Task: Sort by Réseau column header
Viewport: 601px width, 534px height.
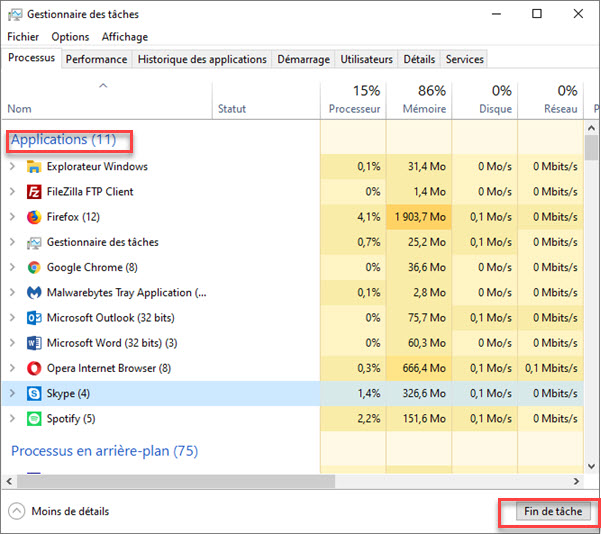Action: [550, 99]
